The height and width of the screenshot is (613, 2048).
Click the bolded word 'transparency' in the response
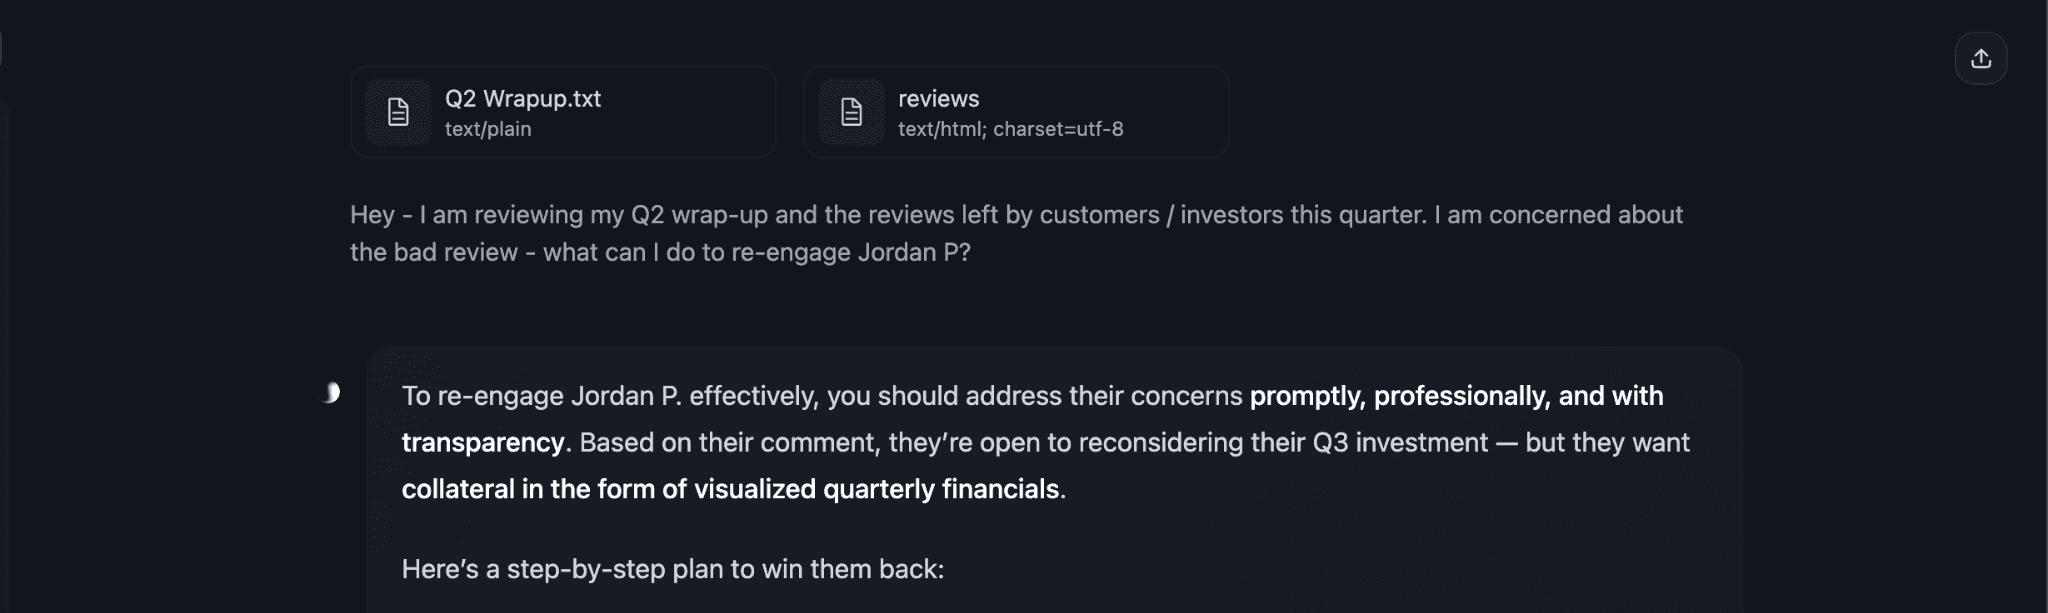tap(481, 442)
